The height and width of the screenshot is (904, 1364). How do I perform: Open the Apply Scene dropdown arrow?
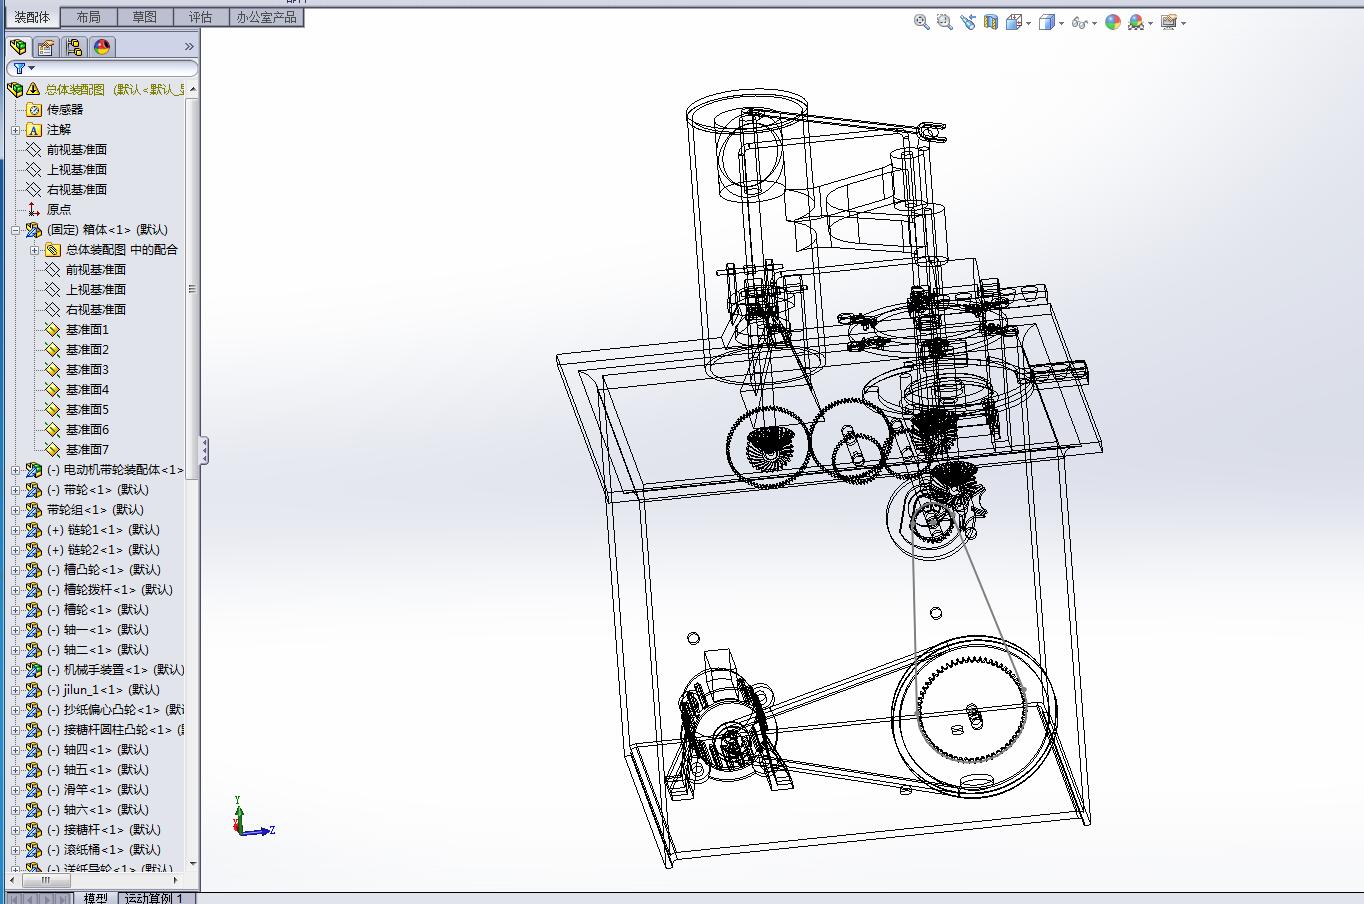click(1150, 23)
